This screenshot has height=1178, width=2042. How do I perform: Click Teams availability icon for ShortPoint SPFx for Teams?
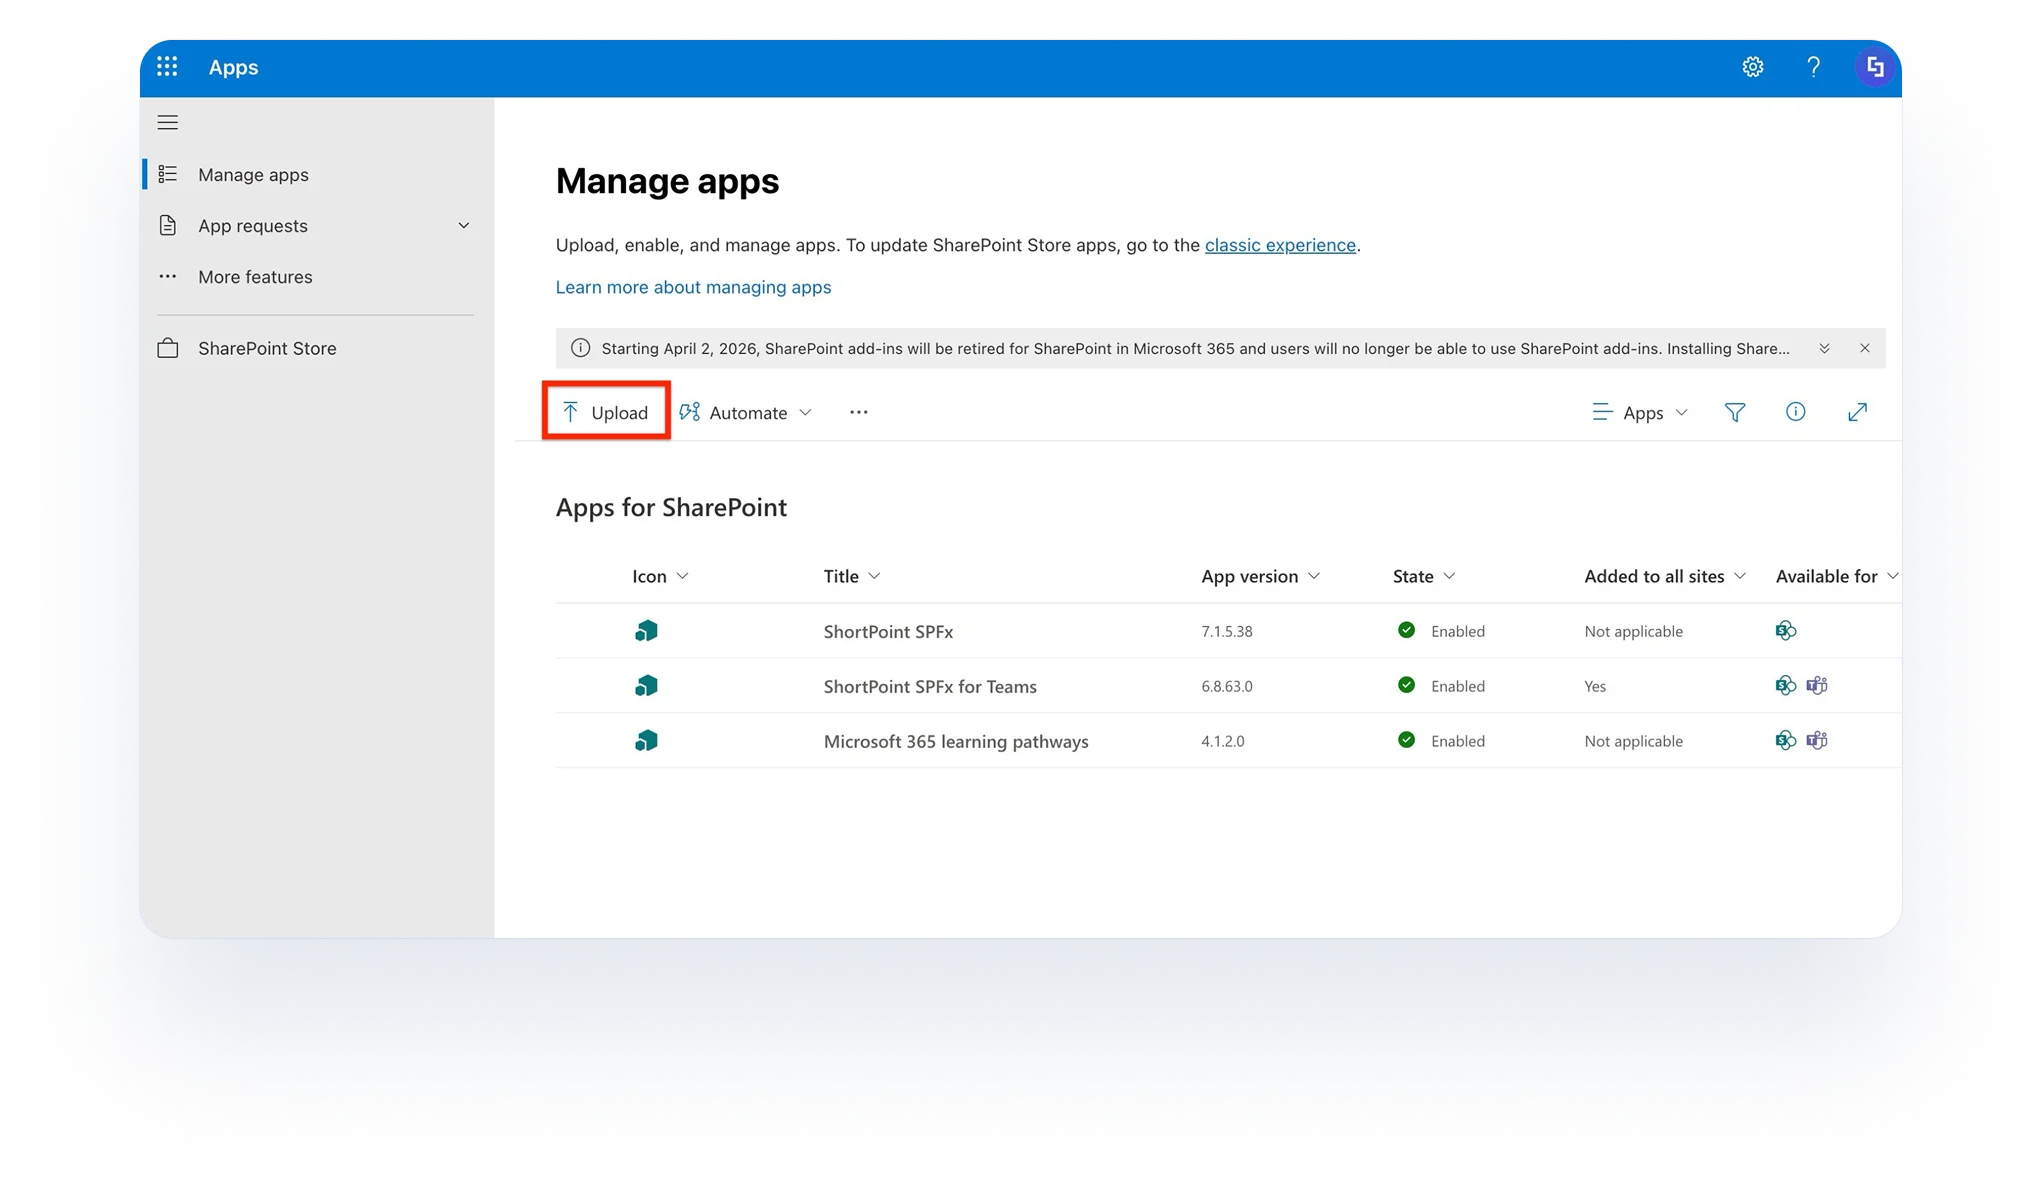[x=1817, y=685]
